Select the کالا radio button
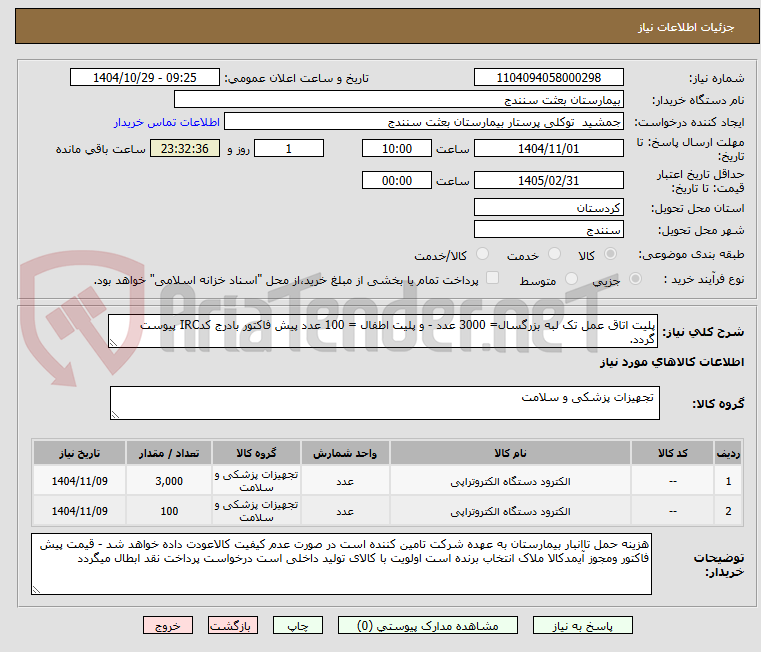Image resolution: width=761 pixels, height=652 pixels. click(x=611, y=254)
